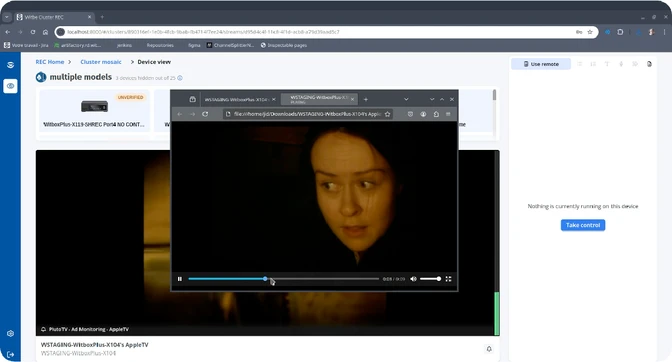Click the UNVERIFIED badge on device card

point(130,97)
